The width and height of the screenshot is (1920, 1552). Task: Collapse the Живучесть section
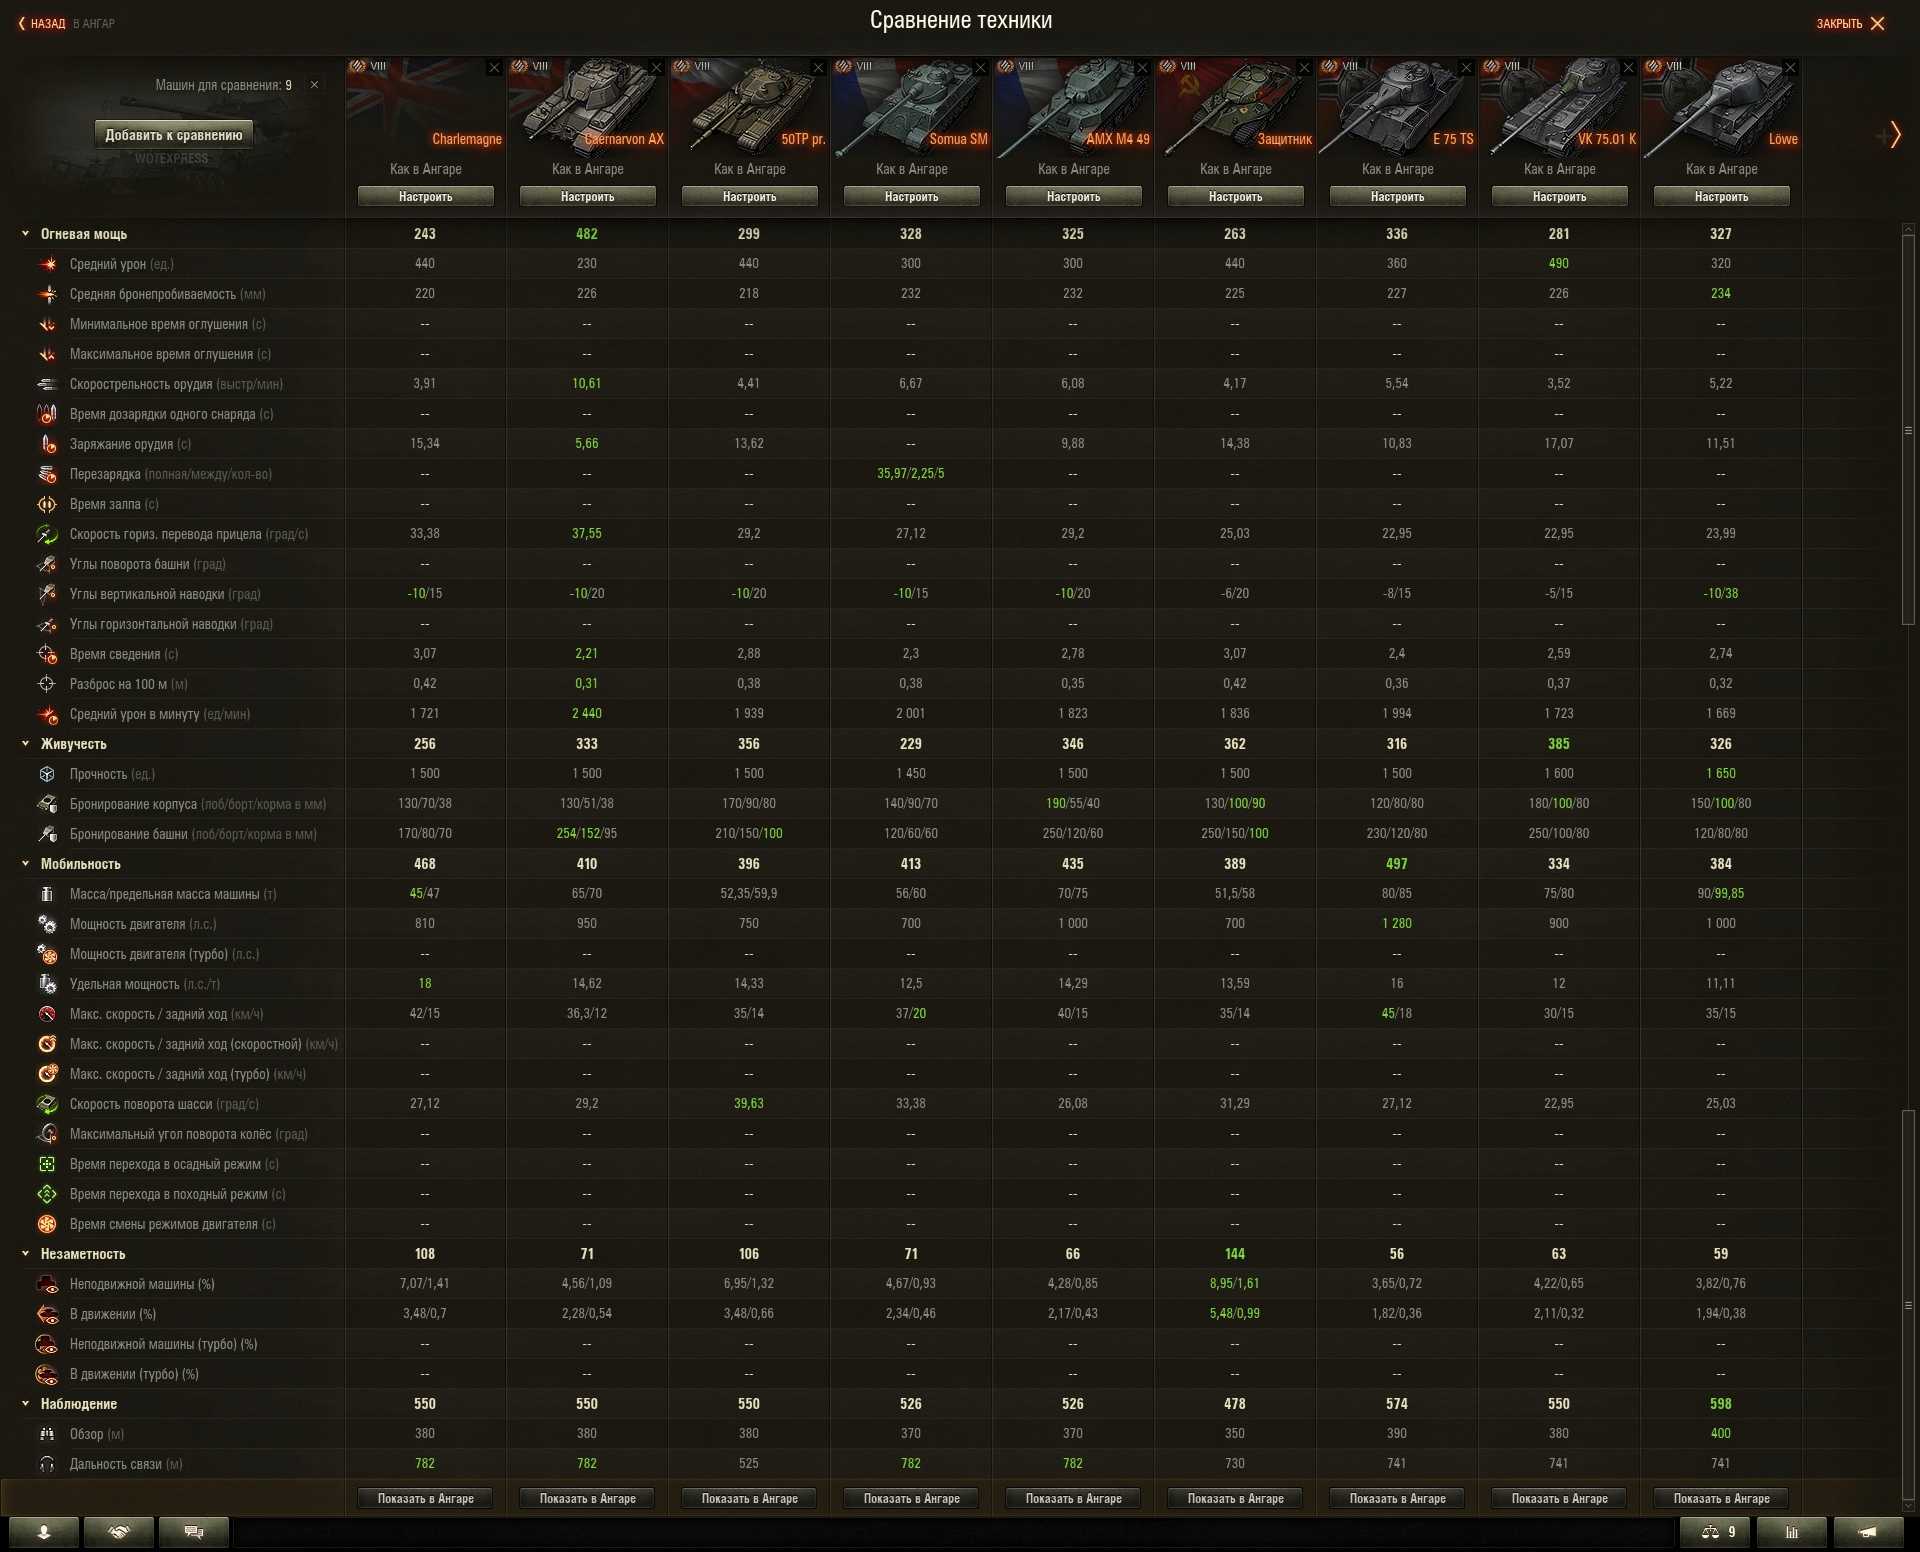(26, 744)
